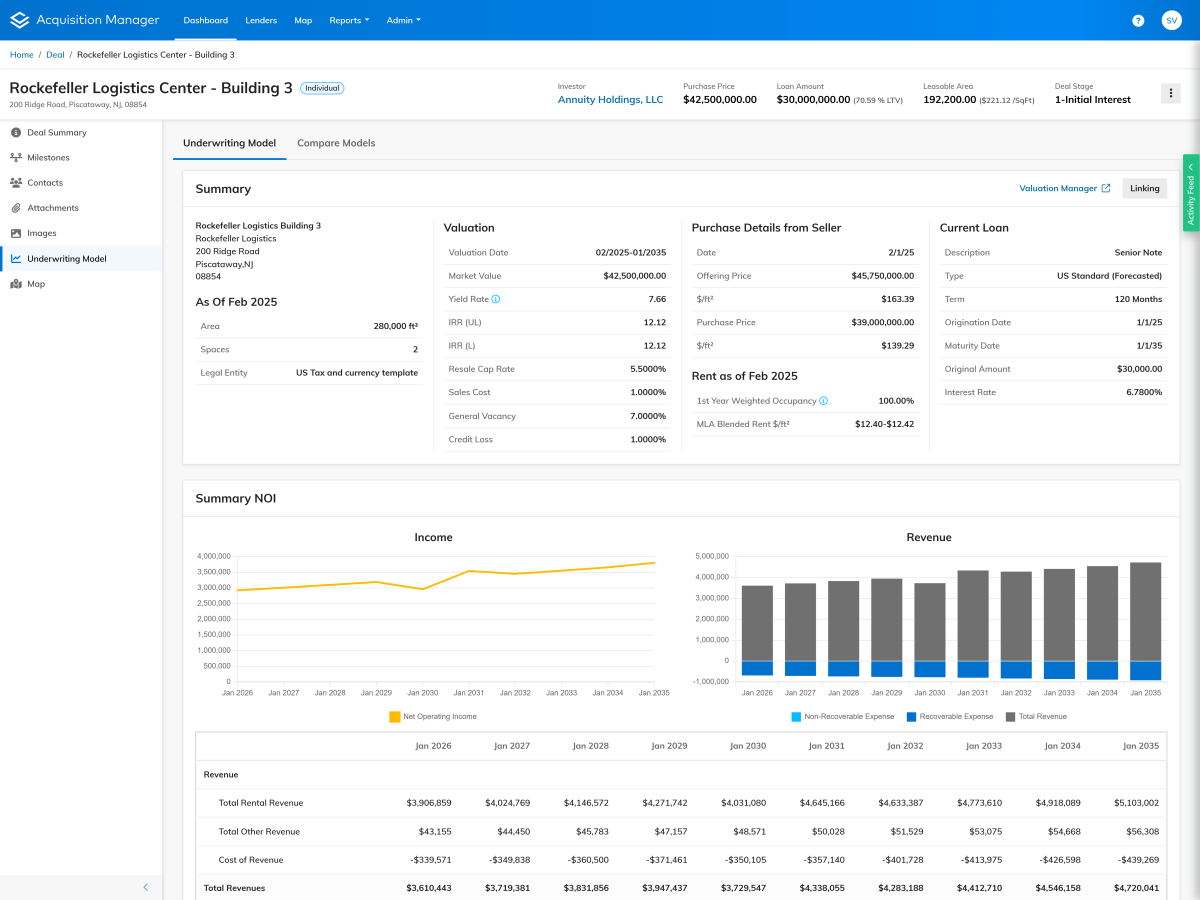Open Lenders in the top navigation
The width and height of the screenshot is (1200, 900).
(x=261, y=20)
